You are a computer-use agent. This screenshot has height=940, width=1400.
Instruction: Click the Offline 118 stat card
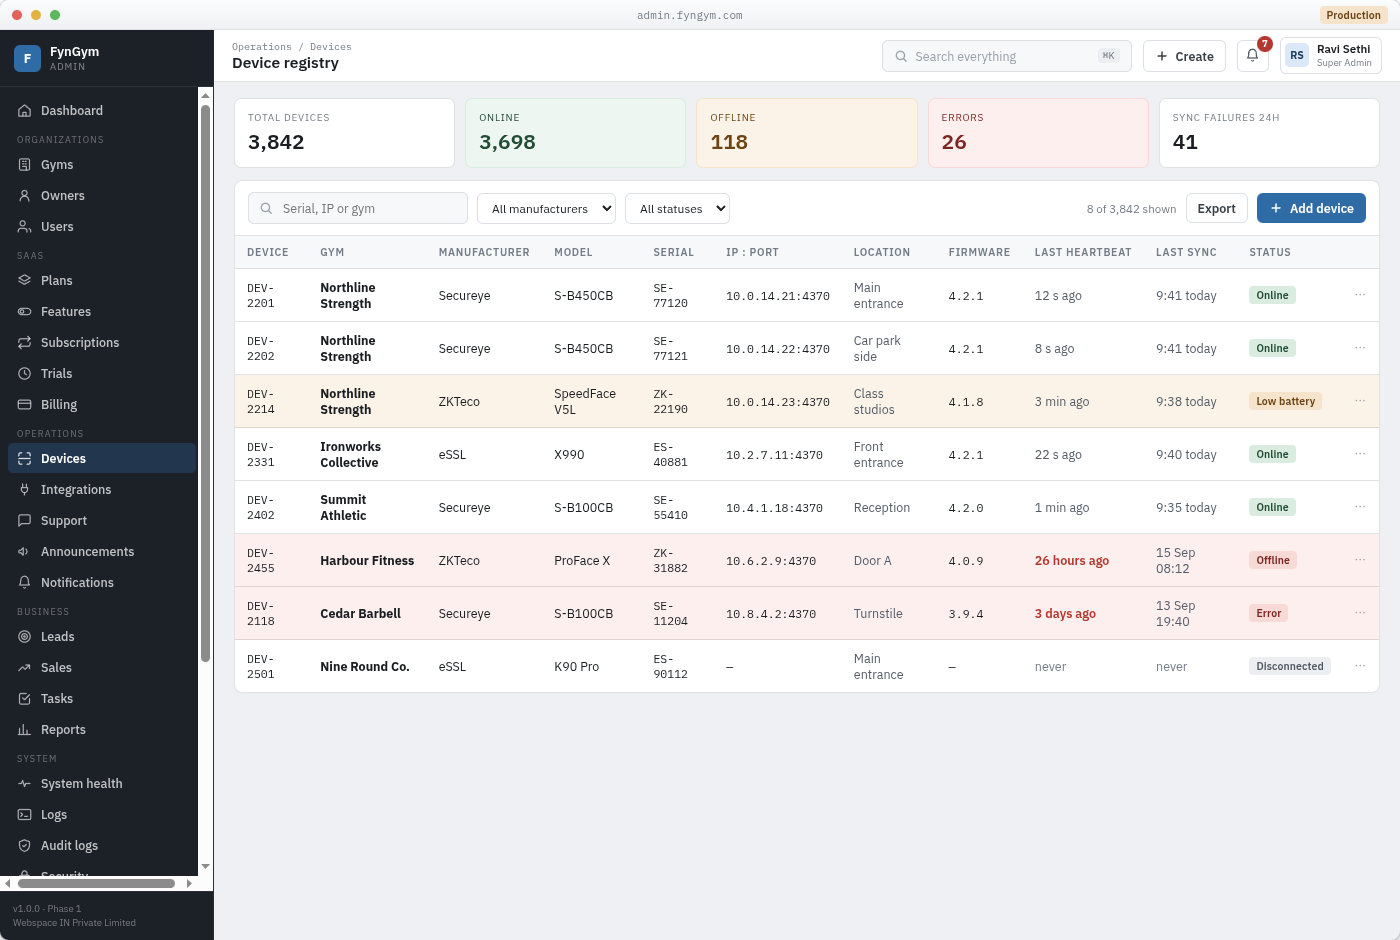pyautogui.click(x=806, y=133)
